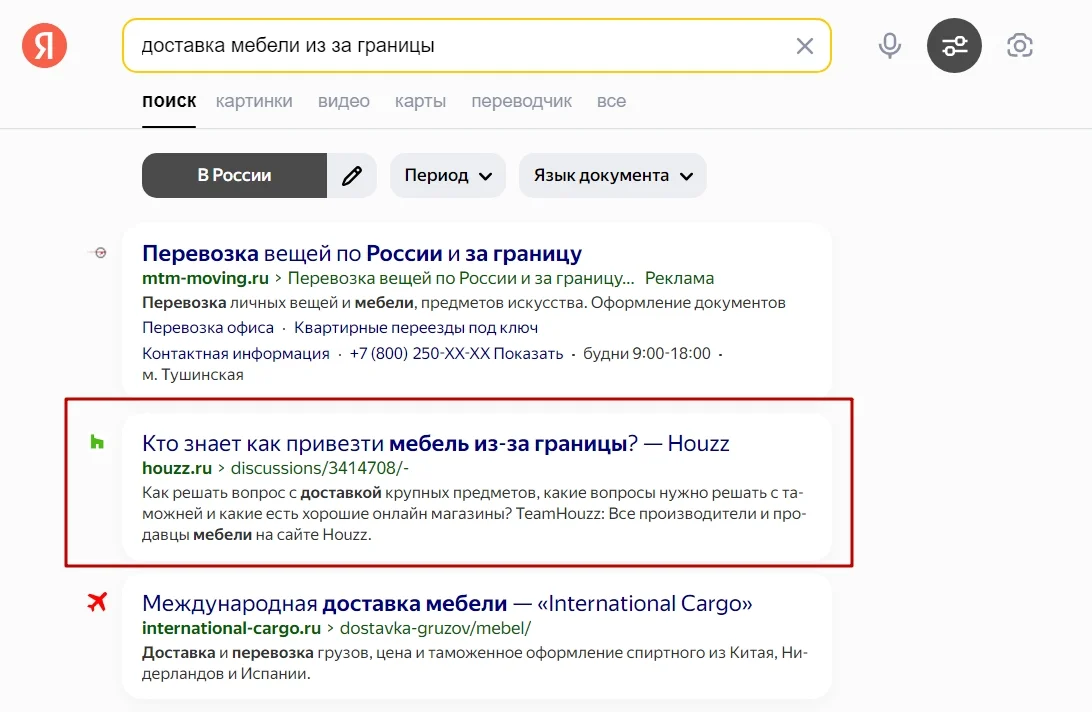Click the pencil edit region icon
Screen dimensions: 1092x712
coord(352,176)
